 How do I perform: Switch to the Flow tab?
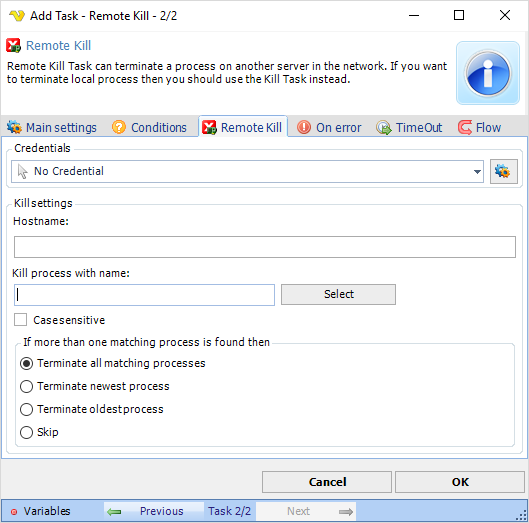tap(479, 128)
